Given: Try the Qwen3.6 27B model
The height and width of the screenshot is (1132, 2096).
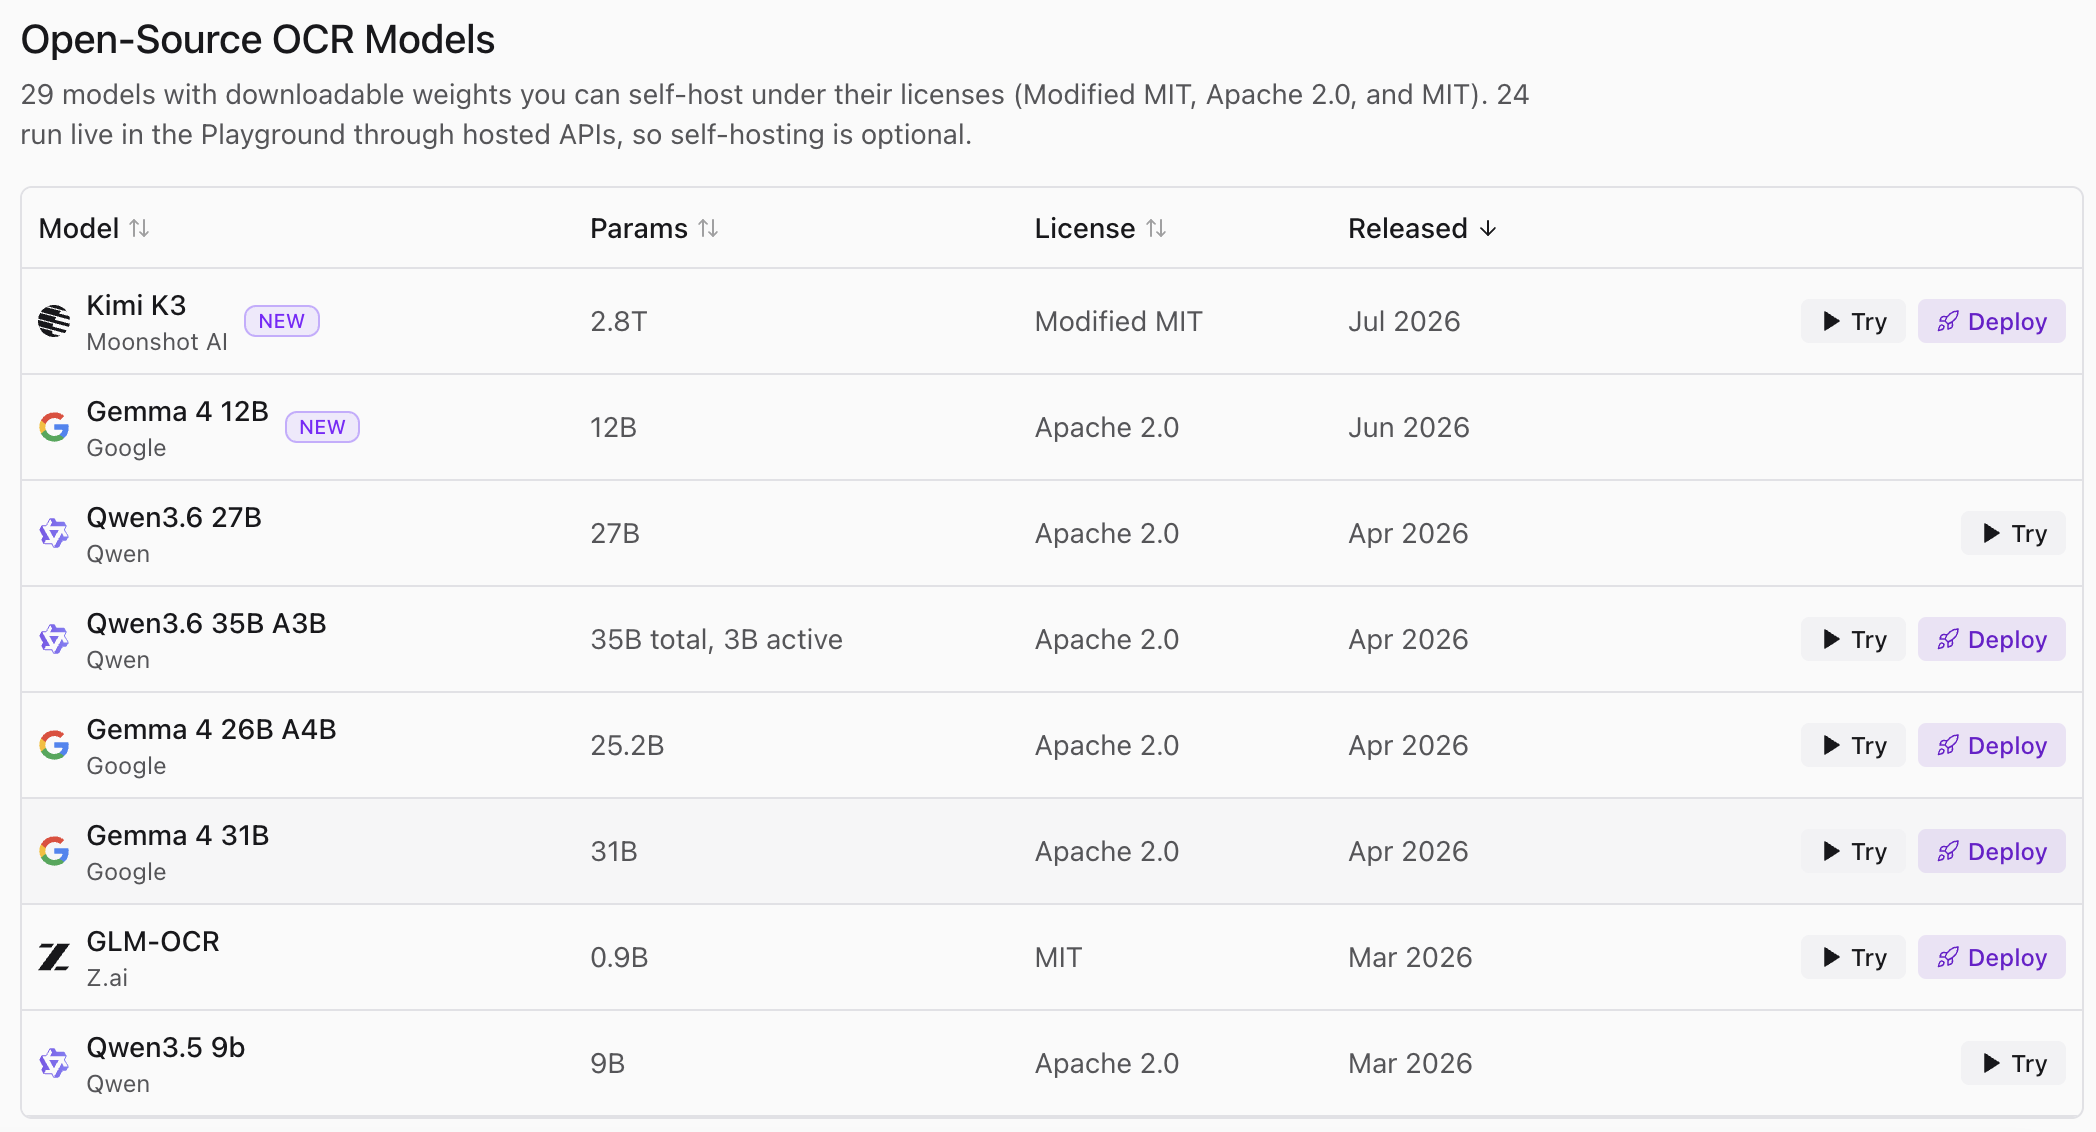Looking at the screenshot, I should pos(2013,533).
